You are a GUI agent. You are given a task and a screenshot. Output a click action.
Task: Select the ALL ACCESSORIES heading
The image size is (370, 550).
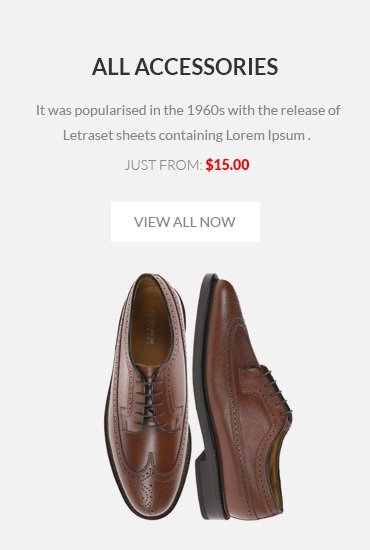point(185,67)
